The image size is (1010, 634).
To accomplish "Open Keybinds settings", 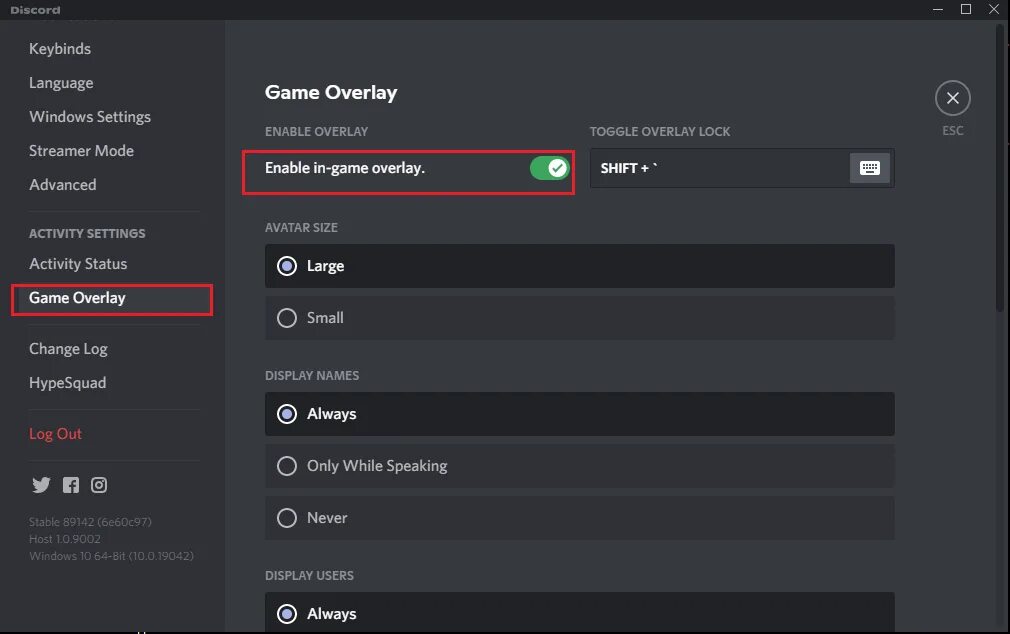I will tap(60, 49).
